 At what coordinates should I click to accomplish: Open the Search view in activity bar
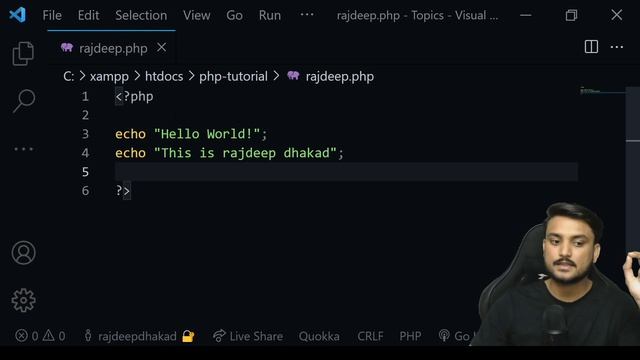24,101
